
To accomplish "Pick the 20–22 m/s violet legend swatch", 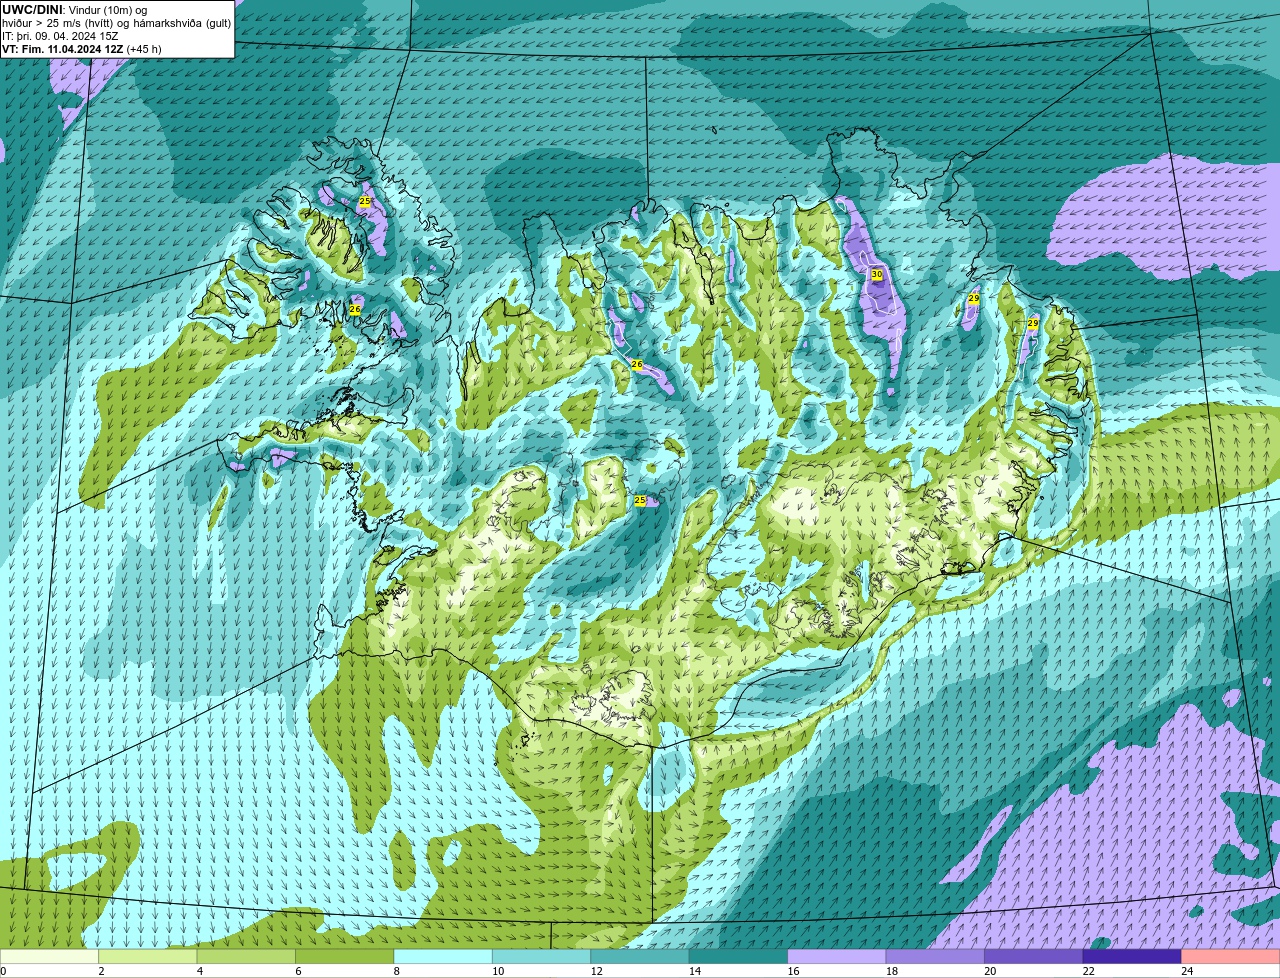I will tap(1034, 956).
